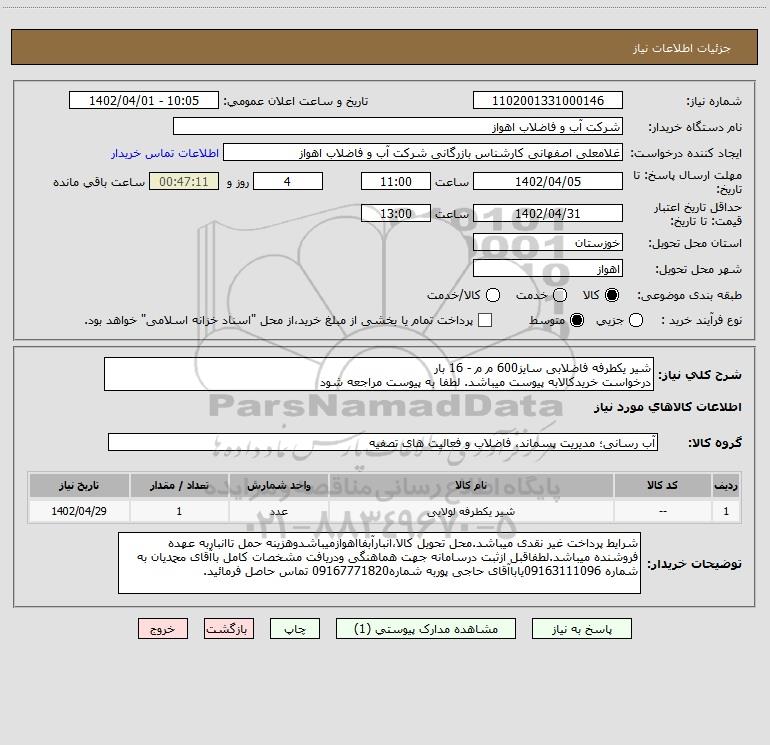Image resolution: width=770 pixels, height=745 pixels.
Task: Click the province field خوزستان
Action: [x=548, y=243]
